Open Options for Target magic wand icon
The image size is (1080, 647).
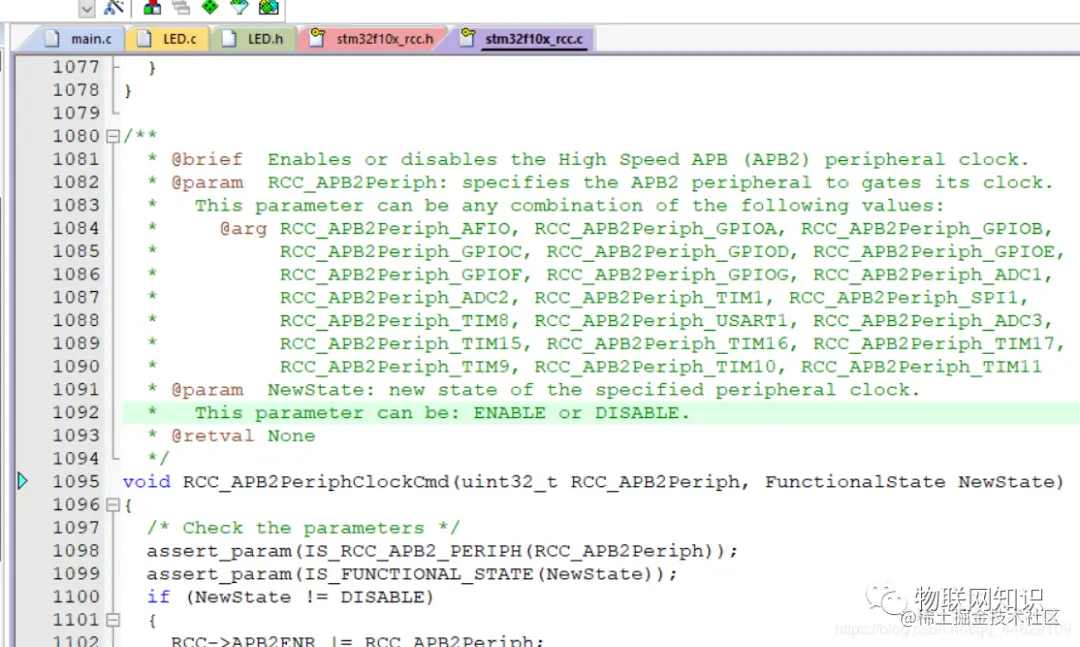tap(114, 8)
